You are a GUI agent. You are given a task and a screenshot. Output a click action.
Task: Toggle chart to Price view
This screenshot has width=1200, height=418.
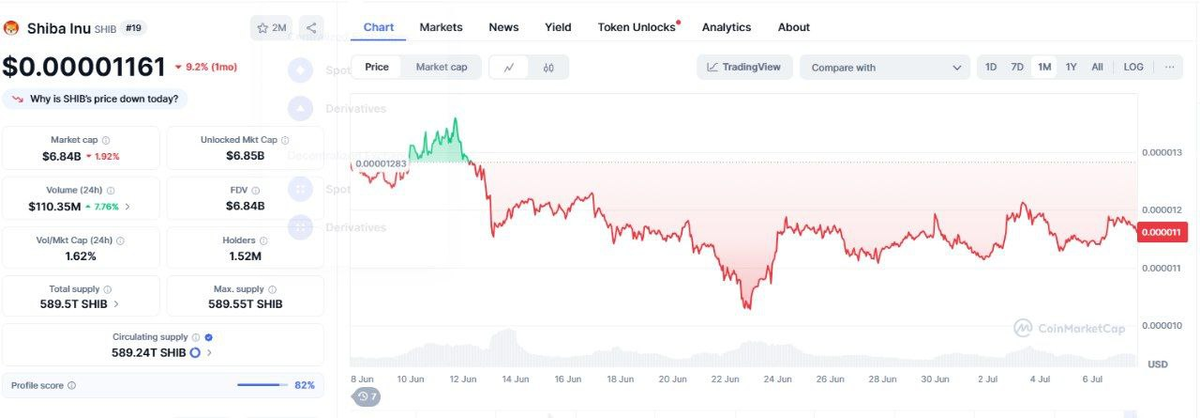(x=377, y=67)
